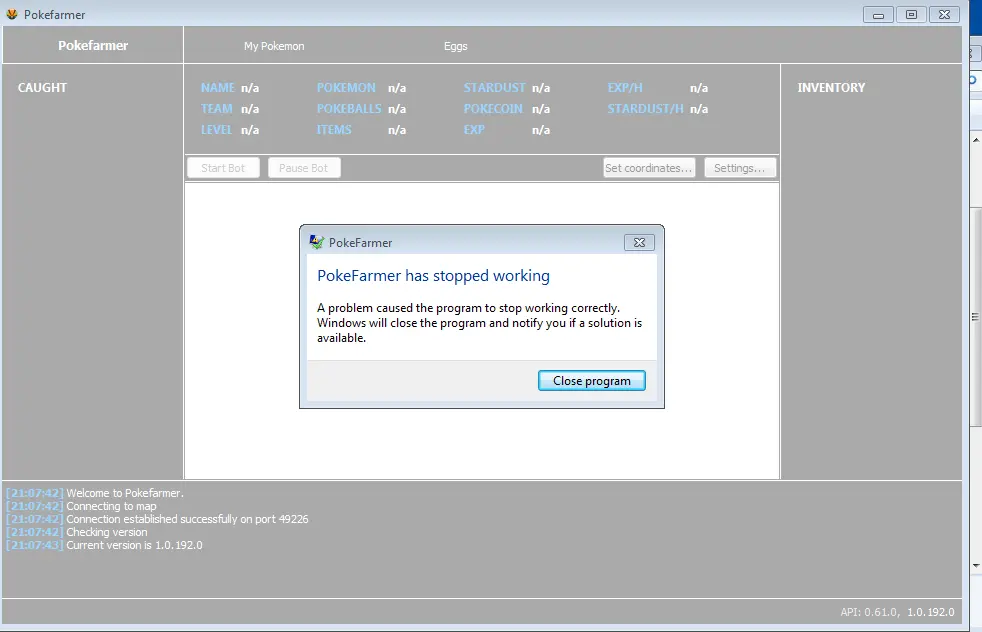Click the ITEMS stat label
Screen dimensions: 982x632
[334, 130]
